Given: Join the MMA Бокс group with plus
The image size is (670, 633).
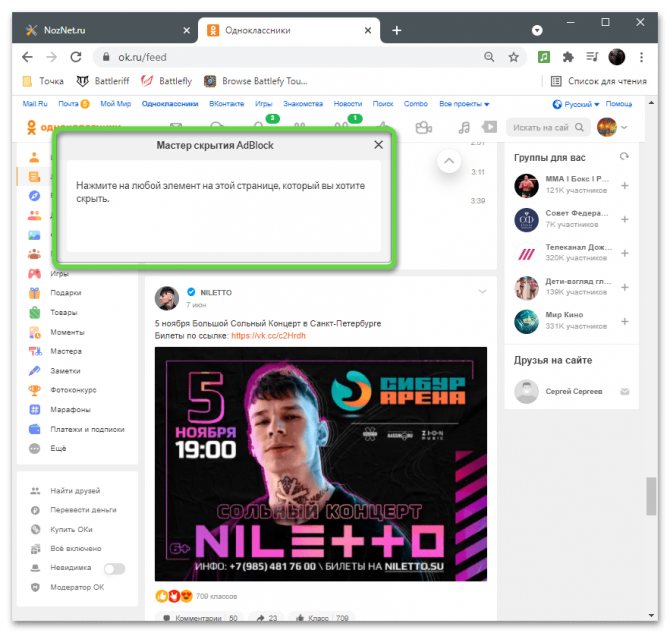Looking at the screenshot, I should 625,185.
